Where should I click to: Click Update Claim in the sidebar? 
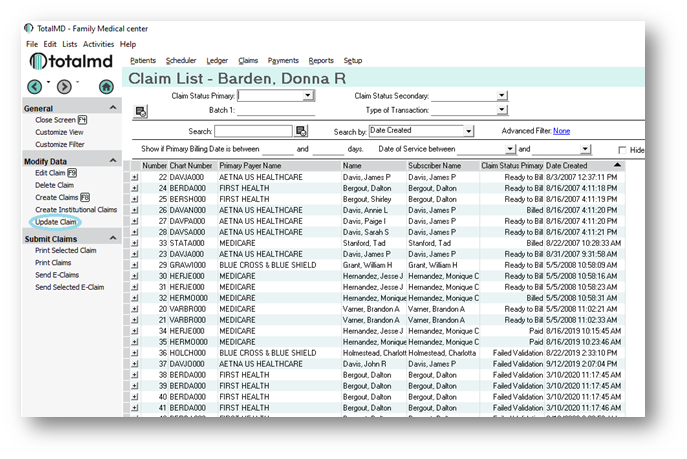pyautogui.click(x=56, y=222)
